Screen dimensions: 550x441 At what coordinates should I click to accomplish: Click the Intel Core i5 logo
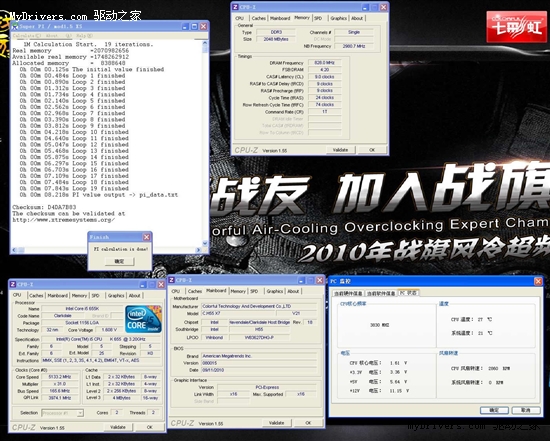pos(143,319)
